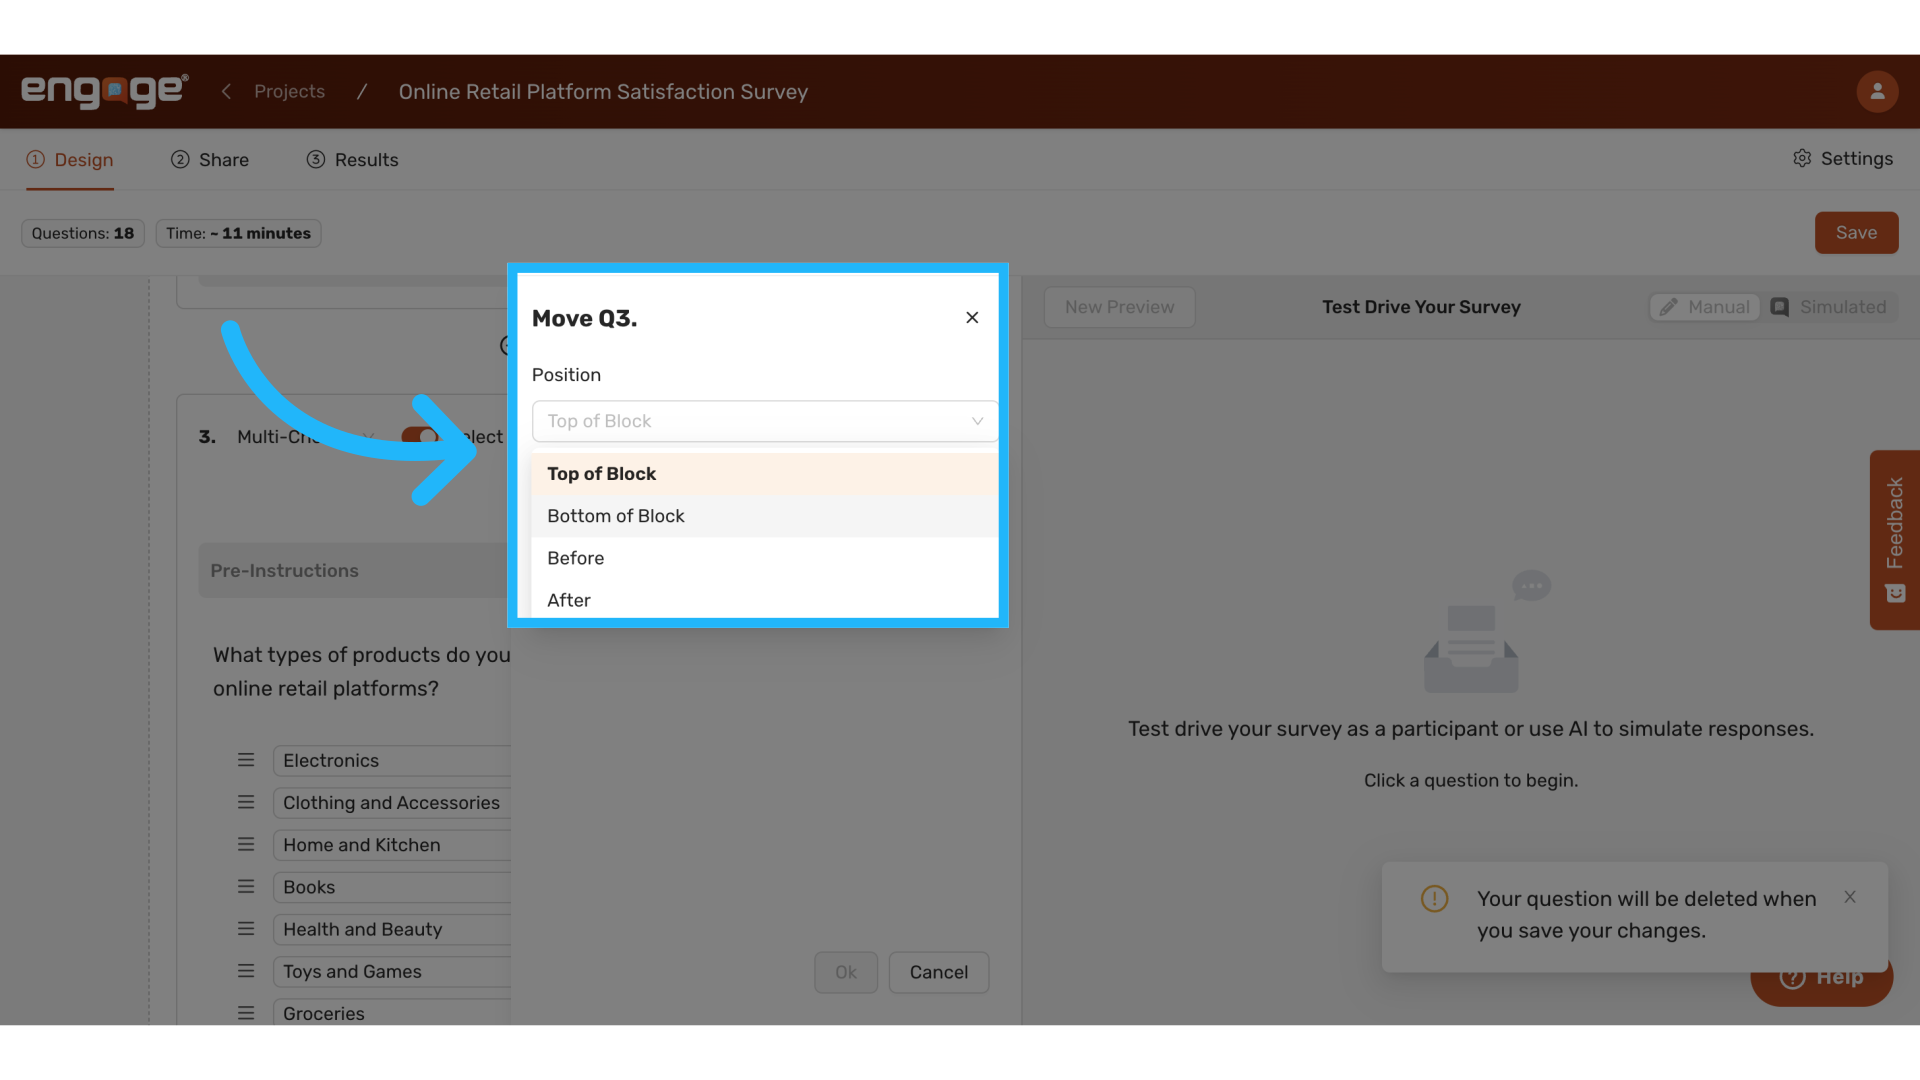Click drag handle for Health and Beauty

pos(246,929)
